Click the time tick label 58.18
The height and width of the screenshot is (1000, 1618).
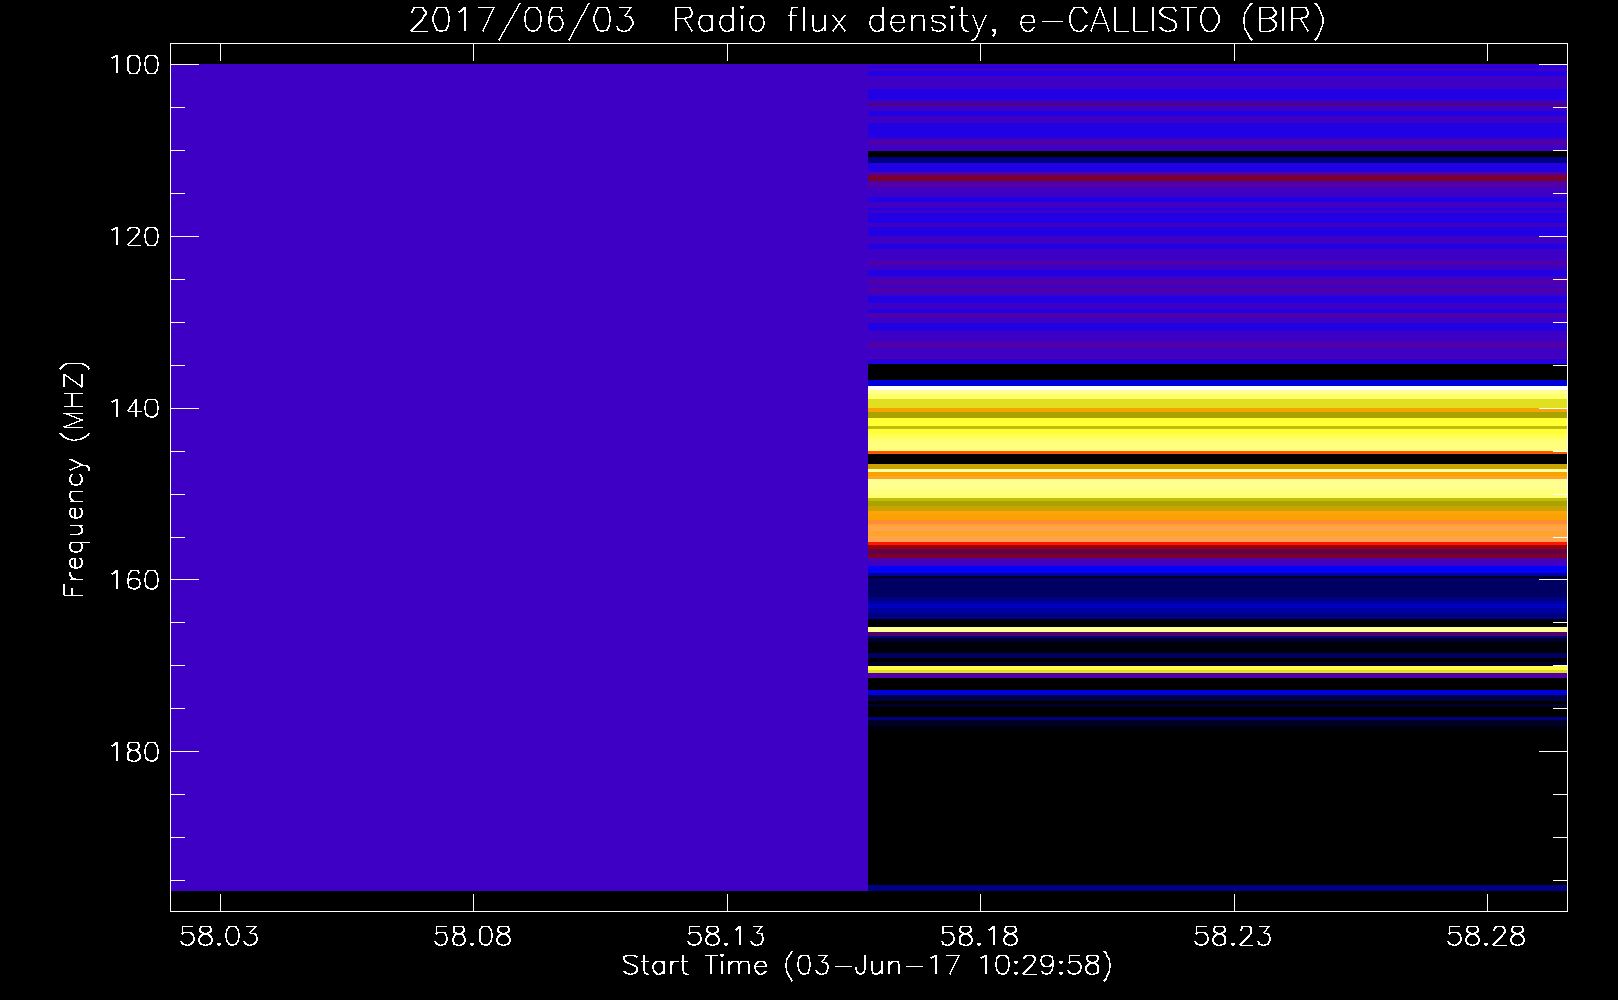click(x=980, y=937)
